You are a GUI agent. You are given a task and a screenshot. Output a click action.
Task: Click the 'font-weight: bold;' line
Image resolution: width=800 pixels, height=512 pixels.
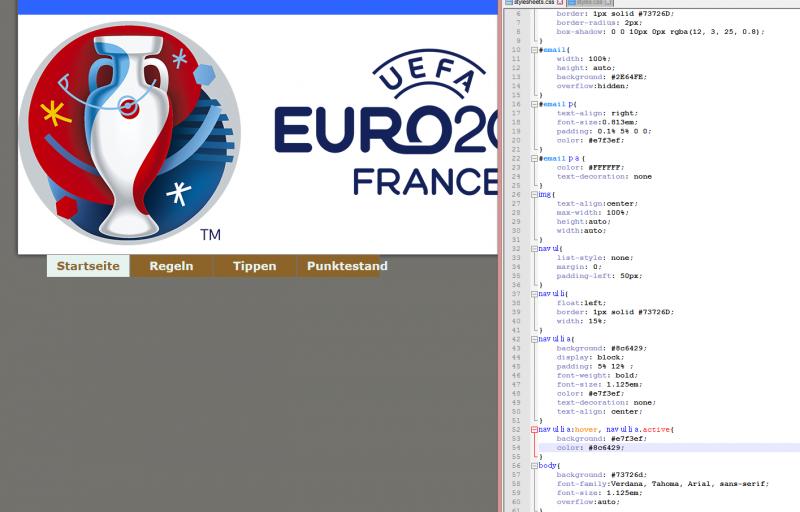[x=597, y=376]
